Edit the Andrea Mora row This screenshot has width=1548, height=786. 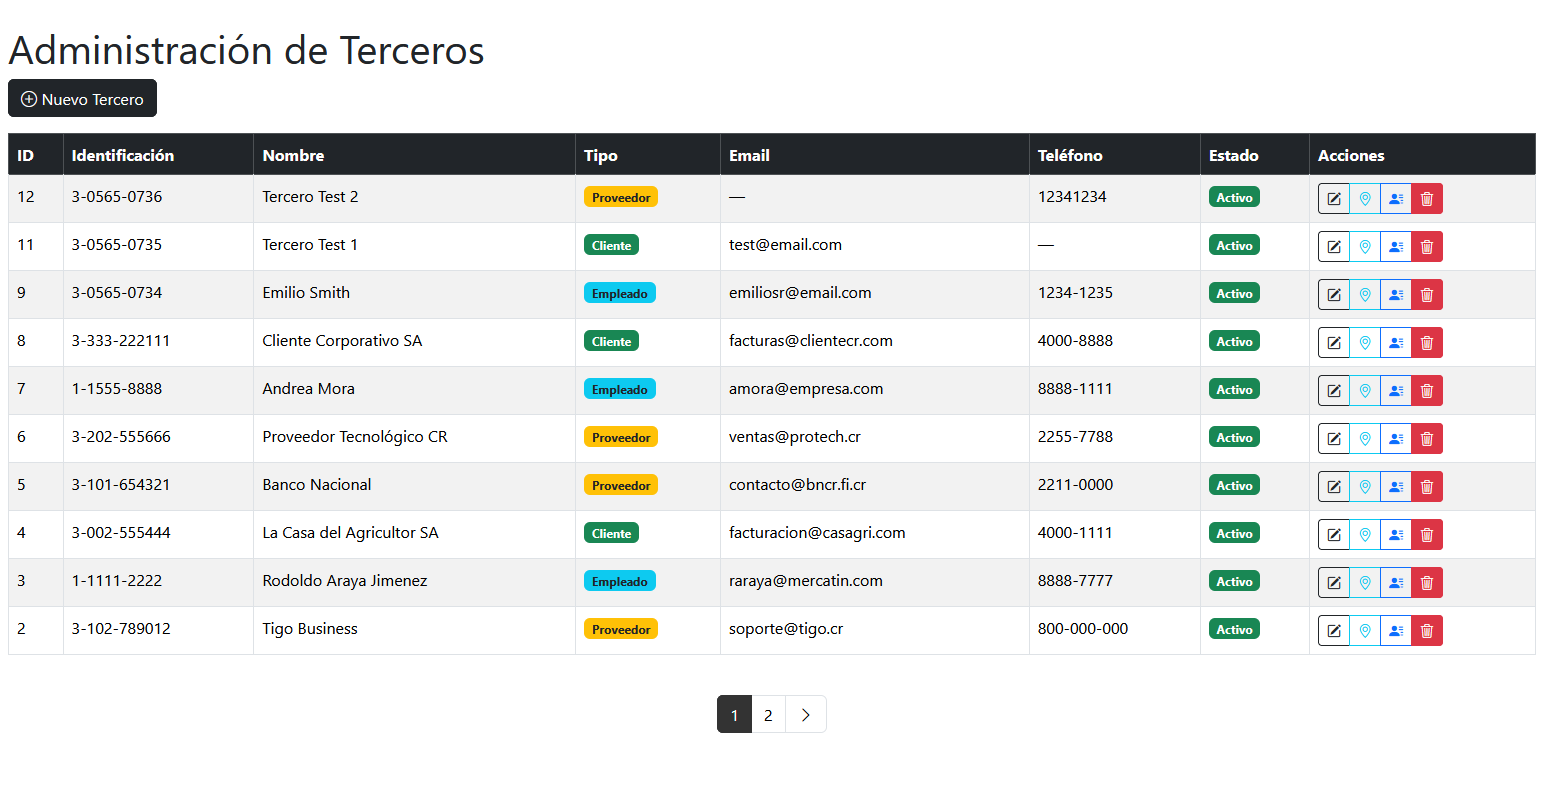point(1333,391)
